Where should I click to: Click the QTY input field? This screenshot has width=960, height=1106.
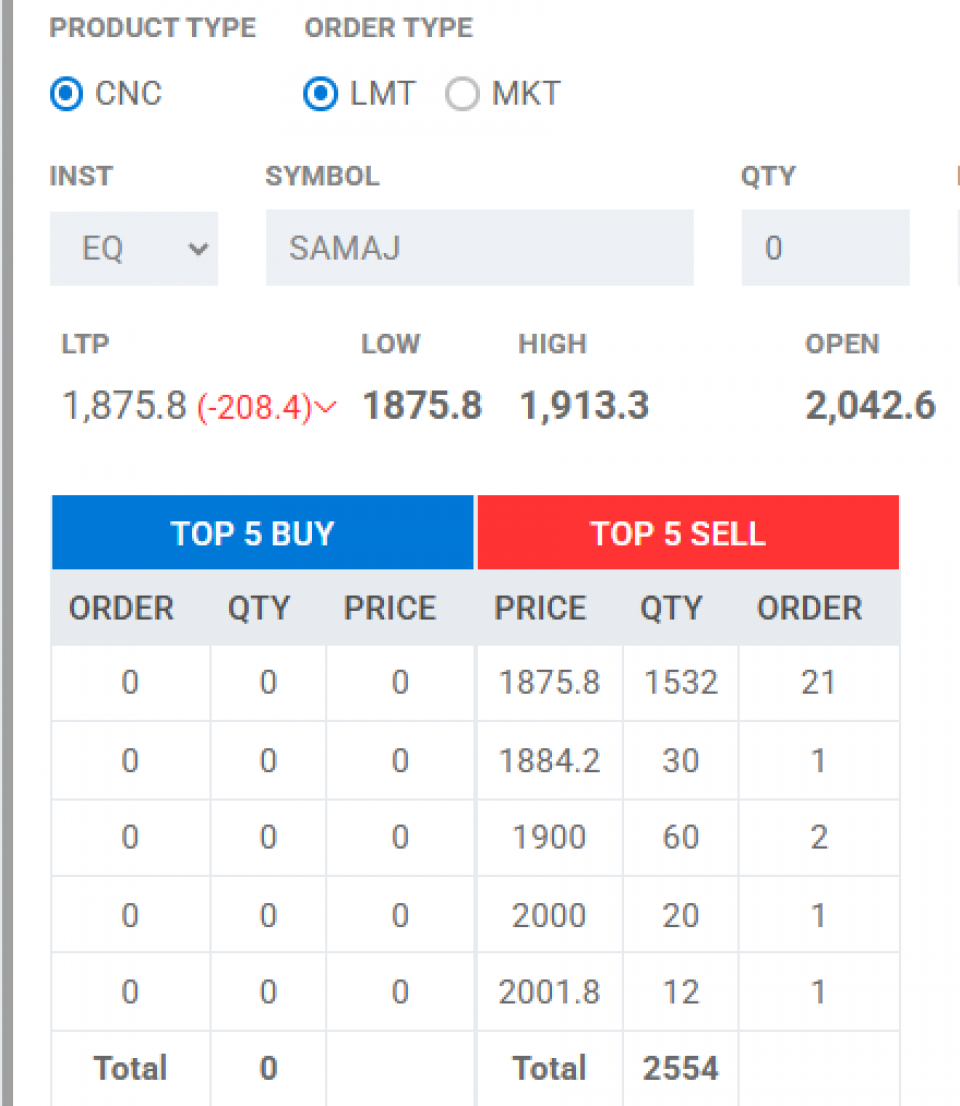[x=825, y=248]
